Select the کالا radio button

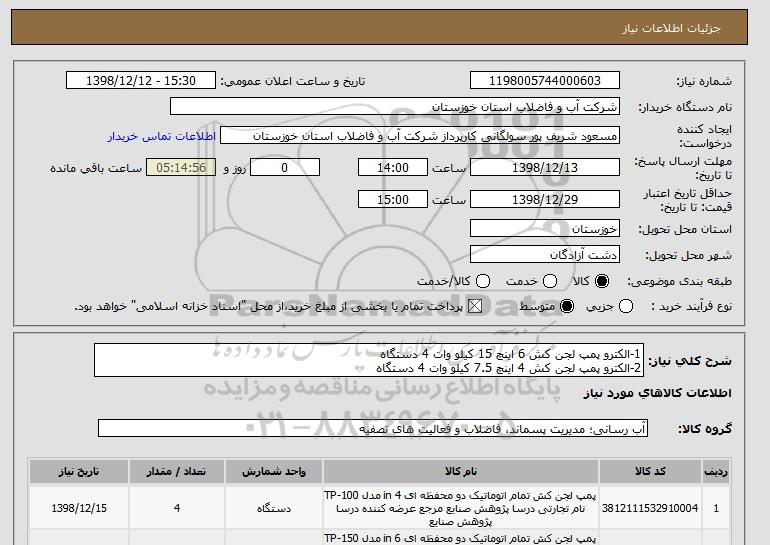(602, 281)
